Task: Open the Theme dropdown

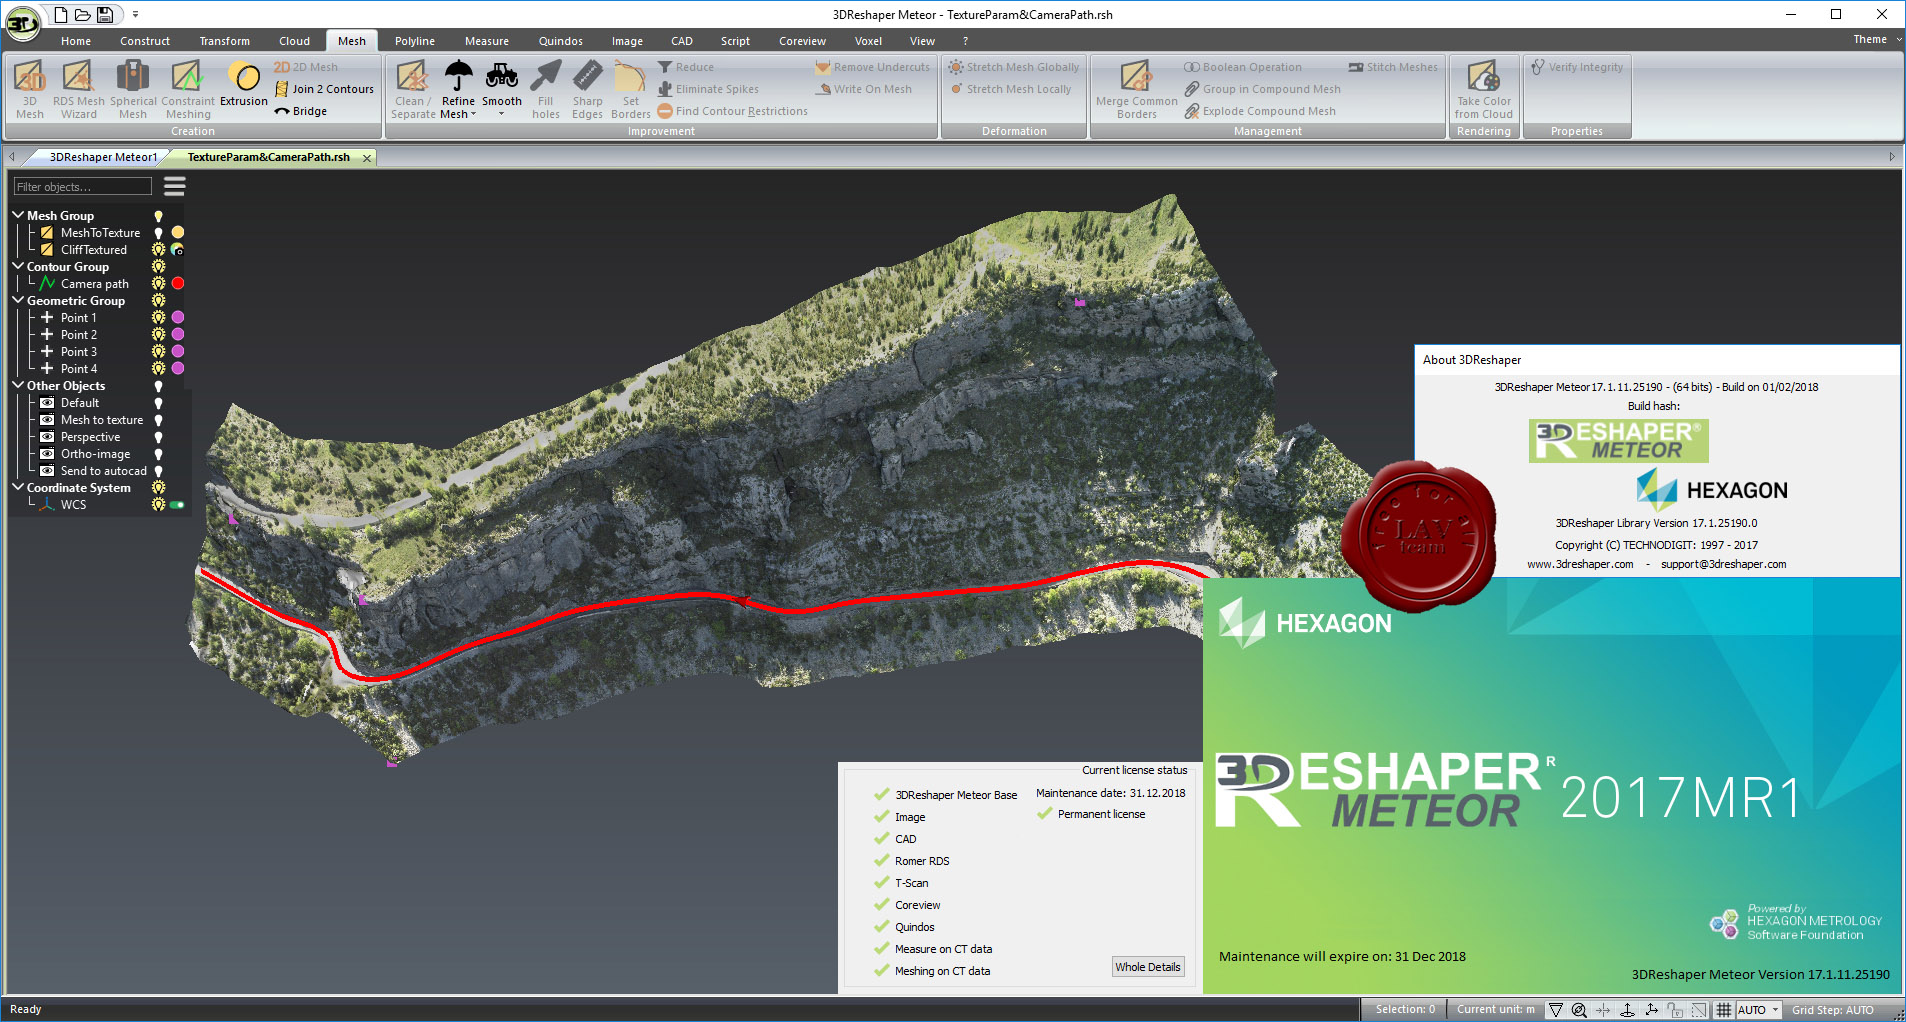Action: click(1877, 40)
